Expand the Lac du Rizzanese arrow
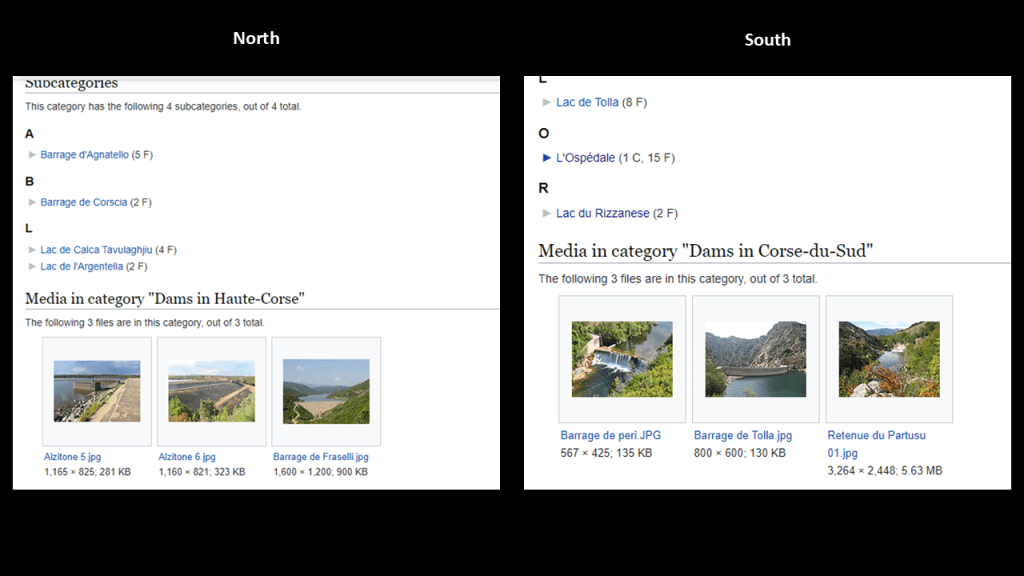Viewport: 1024px width, 576px height. click(x=546, y=213)
